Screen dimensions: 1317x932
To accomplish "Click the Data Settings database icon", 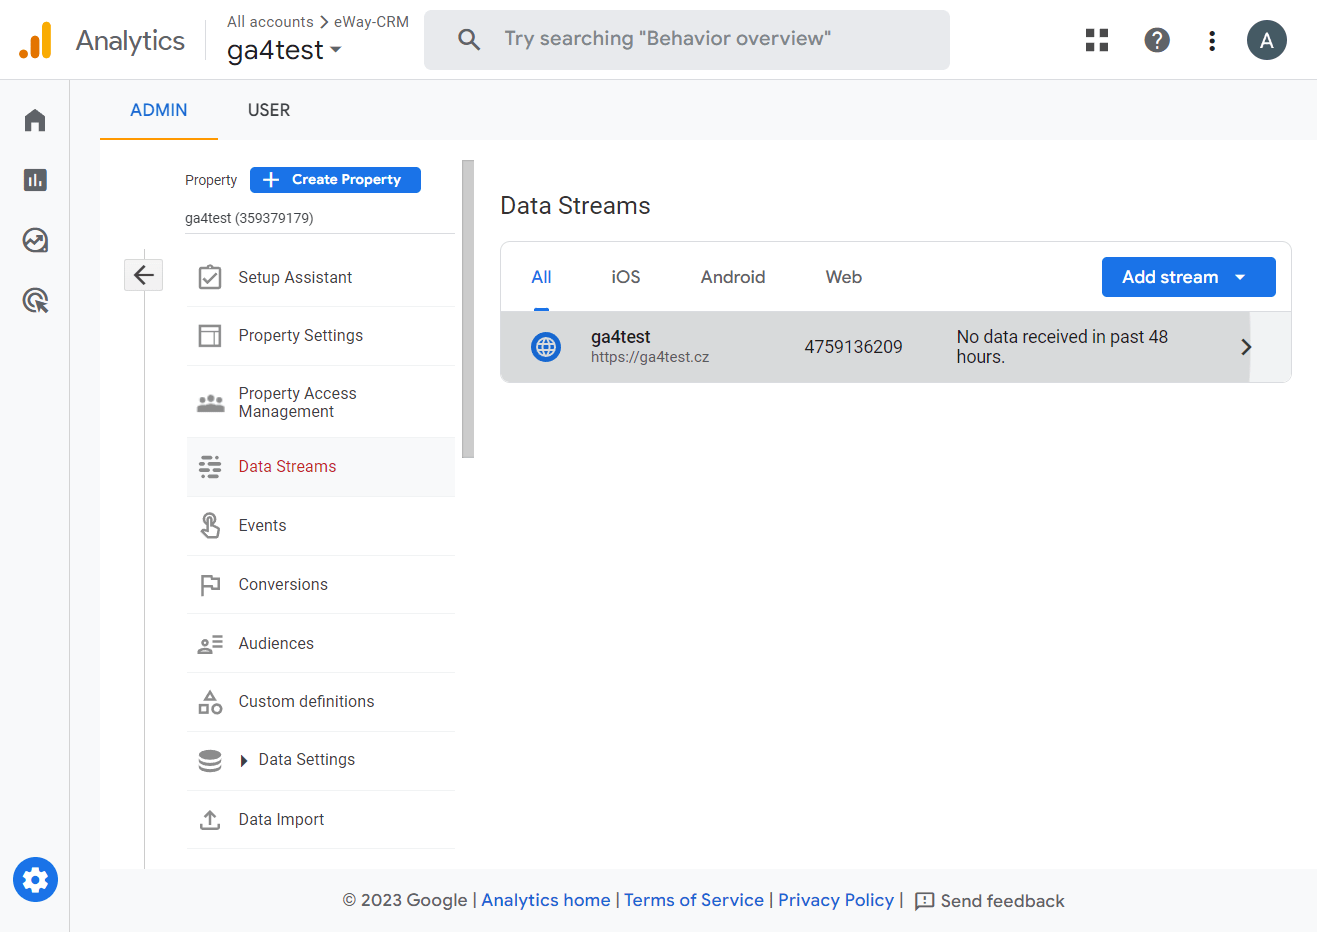I will click(x=210, y=761).
